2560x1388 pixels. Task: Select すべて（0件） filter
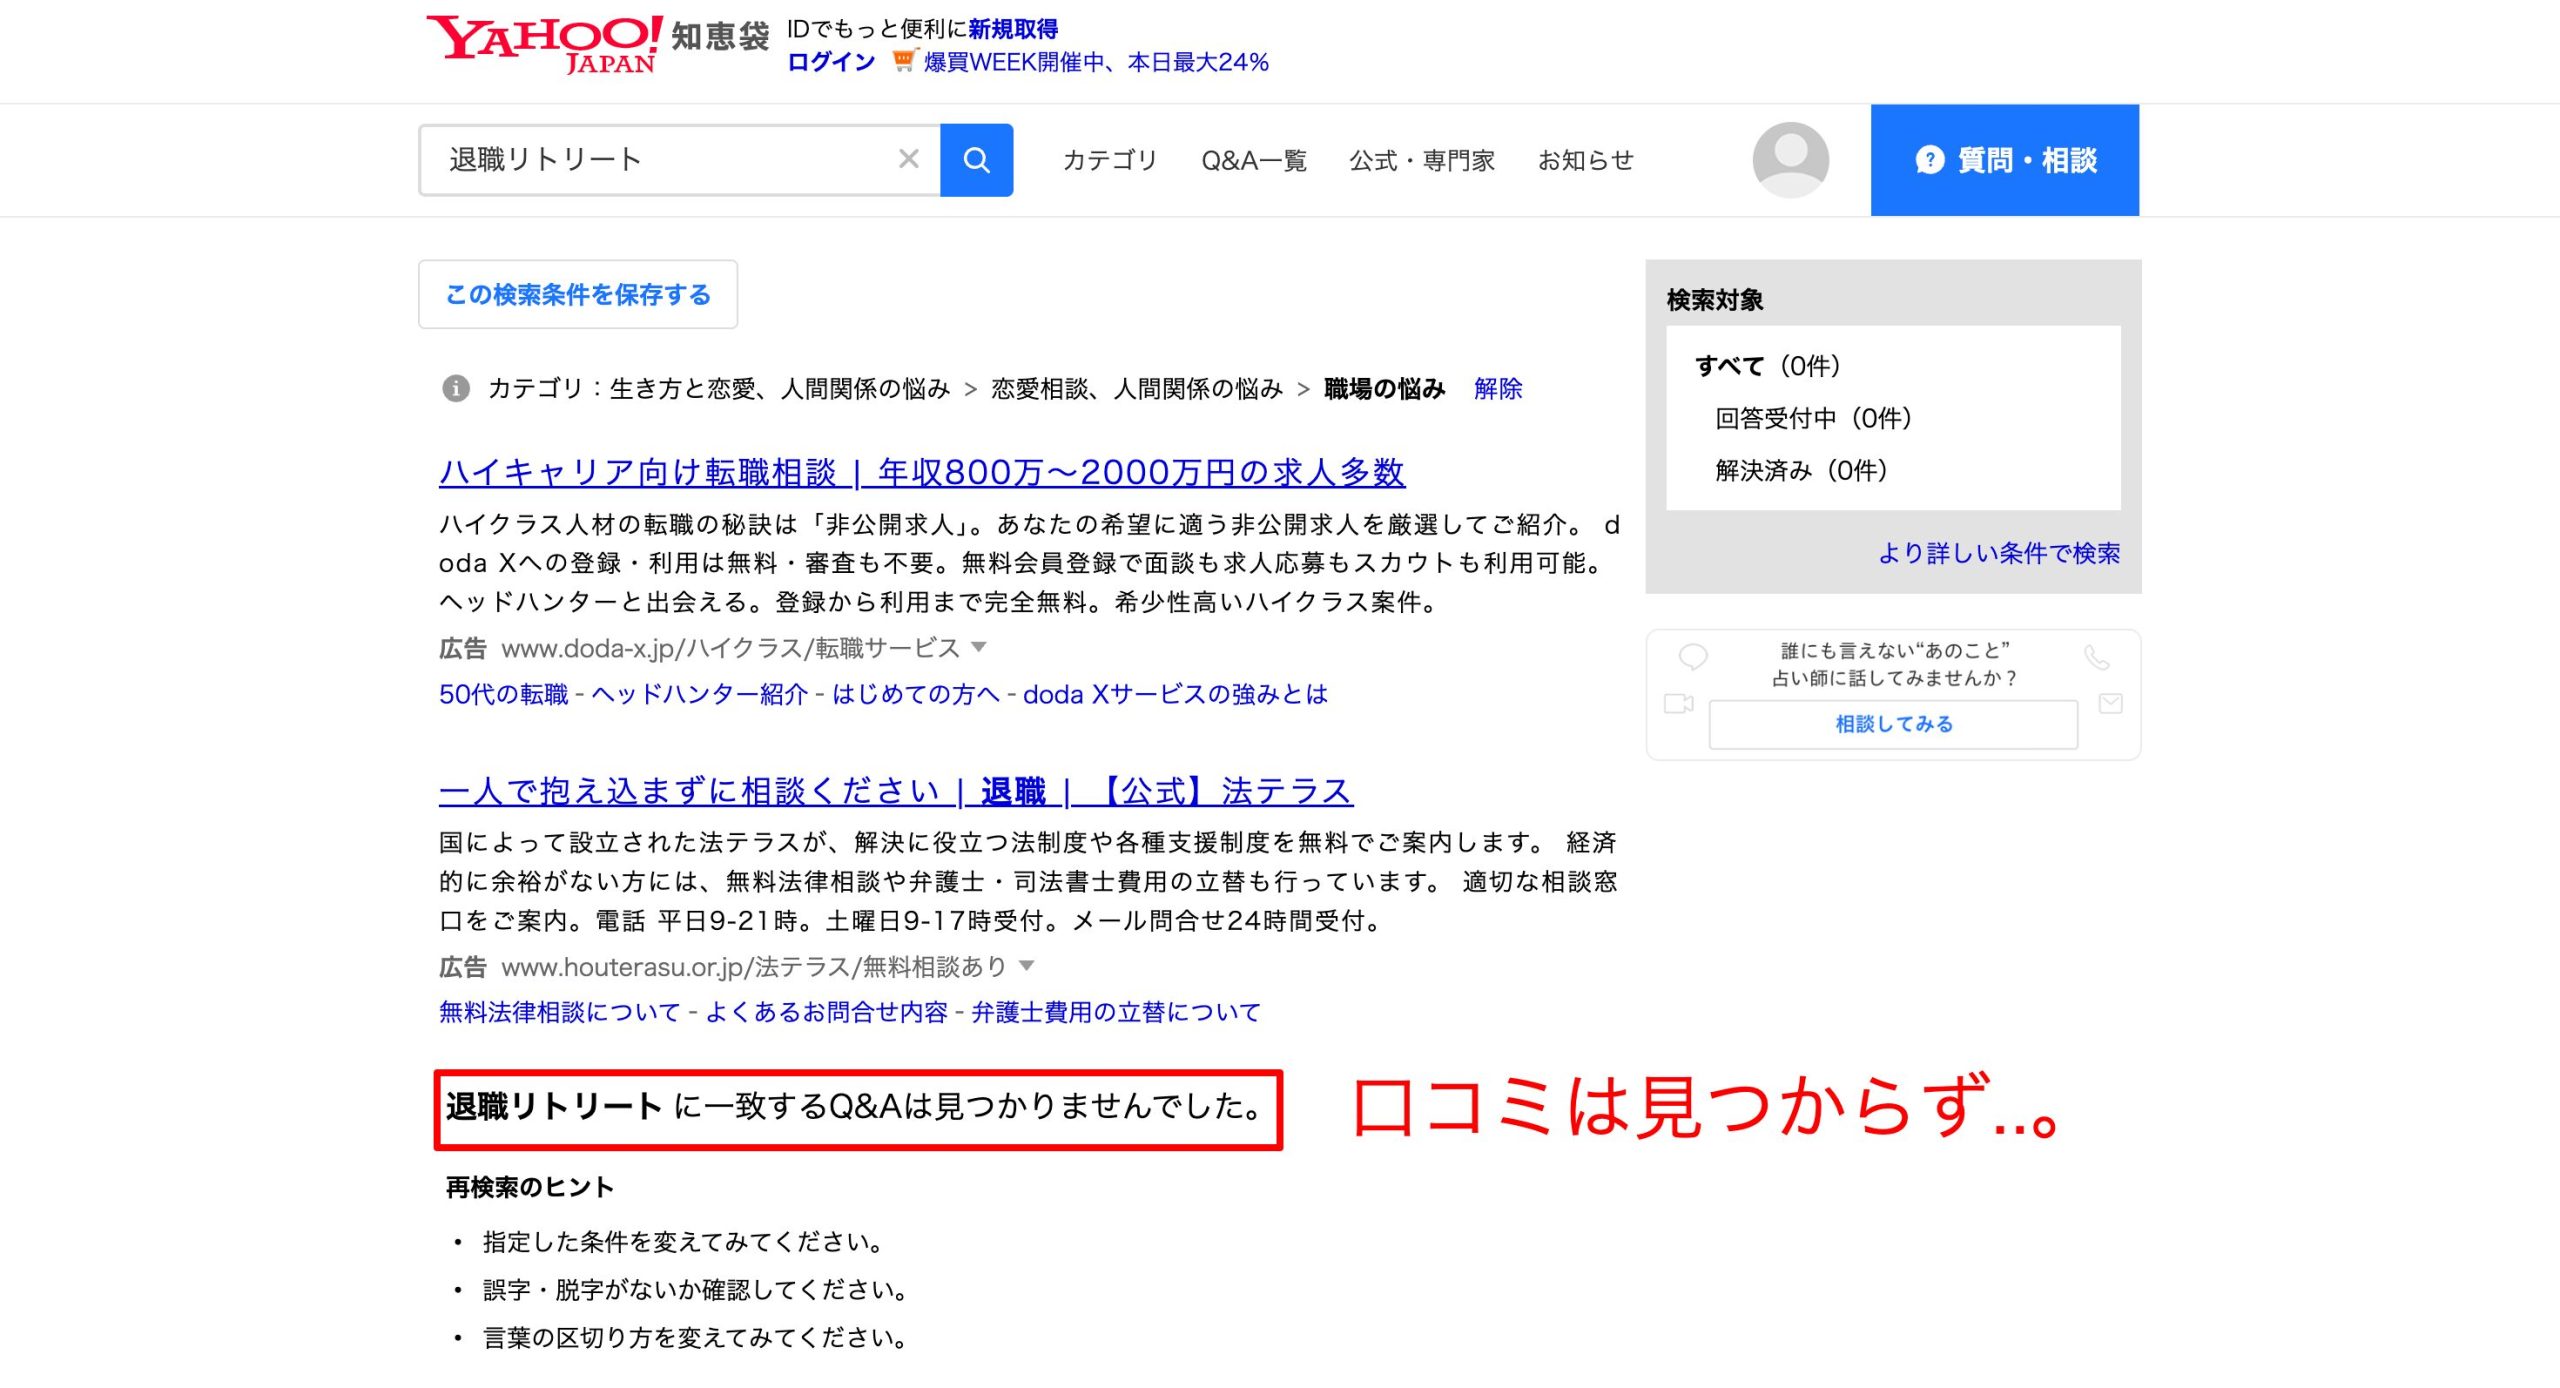coord(1768,366)
